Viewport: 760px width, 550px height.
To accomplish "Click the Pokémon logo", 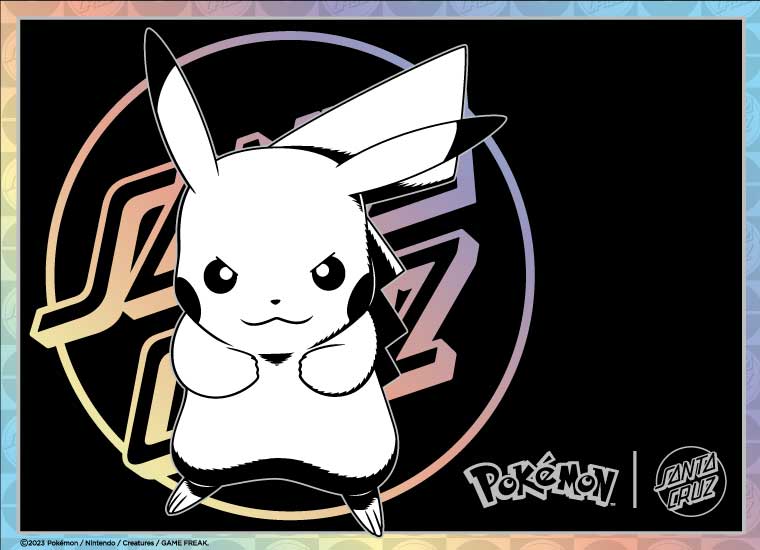I will (x=540, y=480).
